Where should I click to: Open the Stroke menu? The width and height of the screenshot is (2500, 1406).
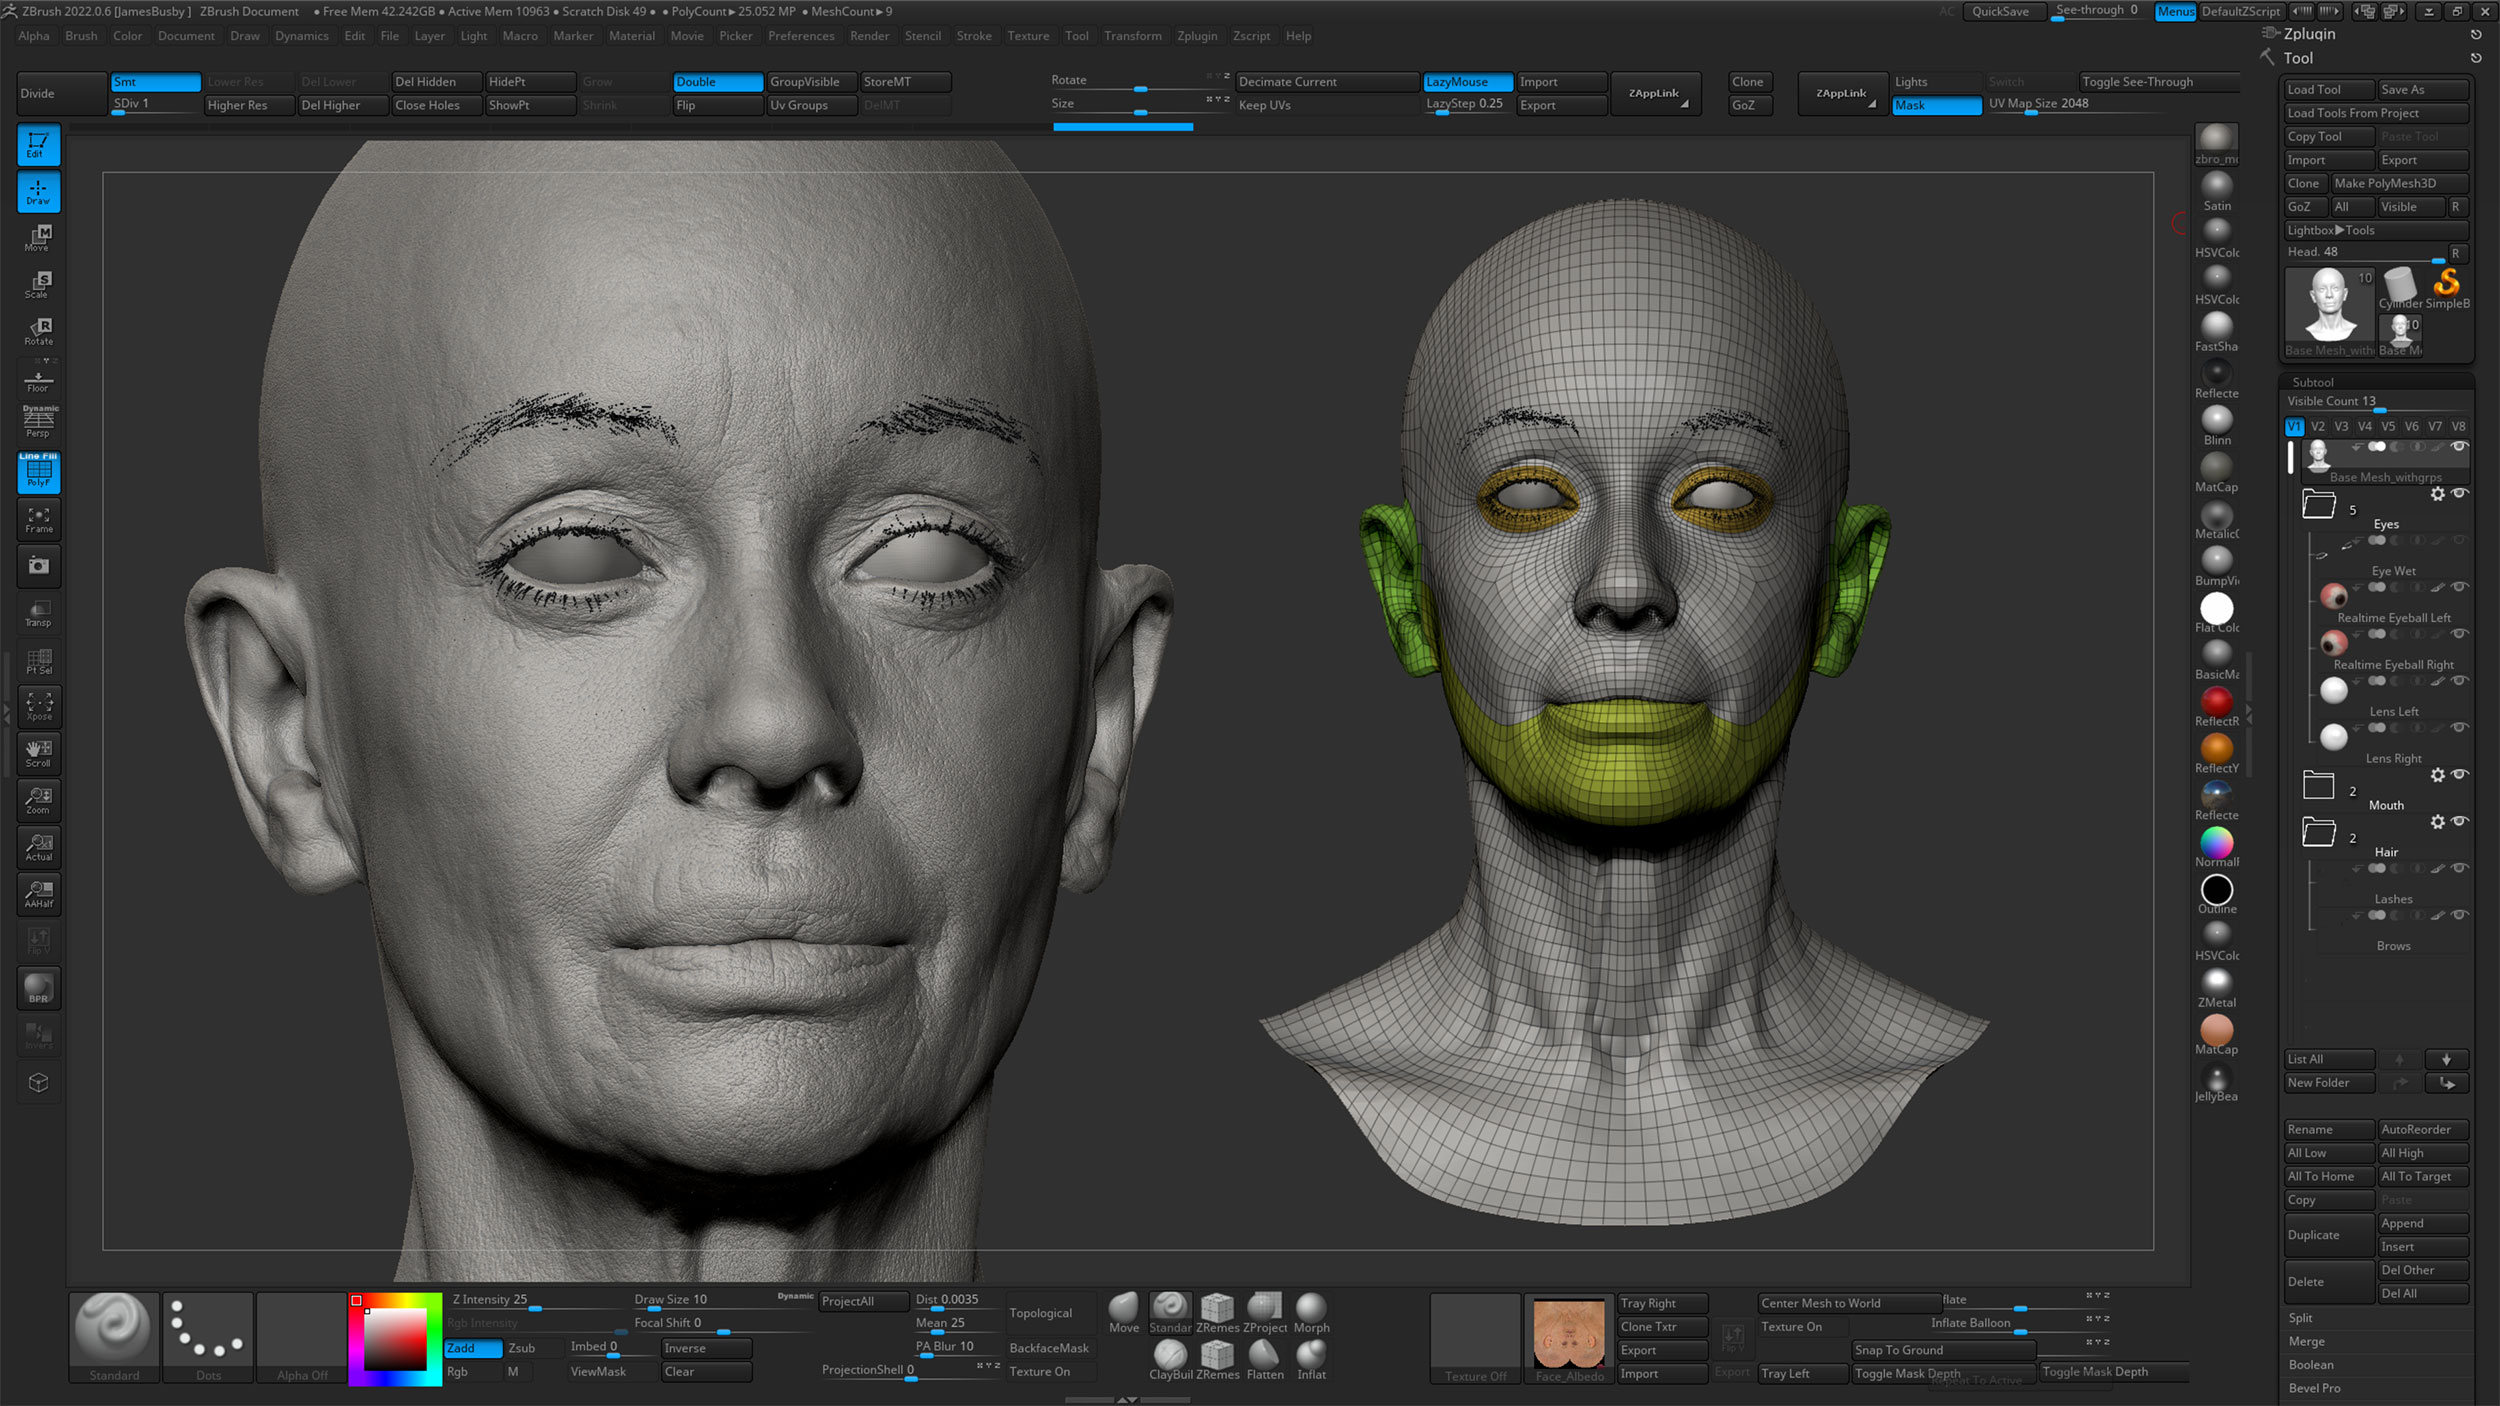(x=973, y=36)
